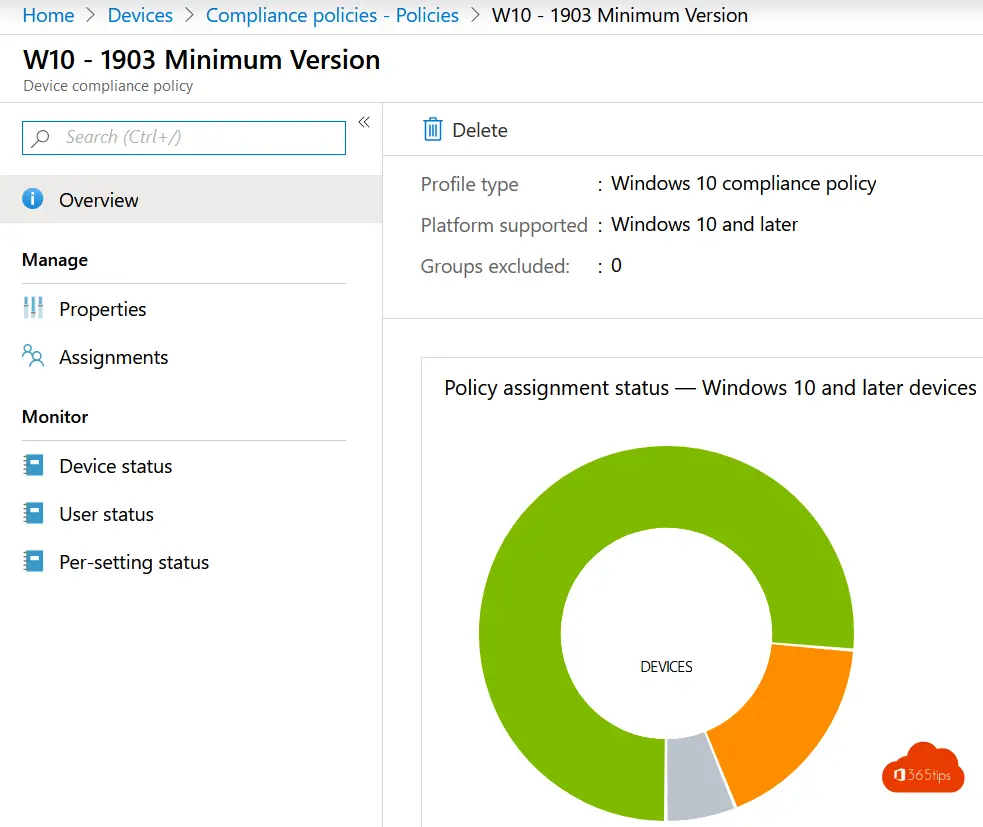Click the Monitor section heading

point(55,416)
